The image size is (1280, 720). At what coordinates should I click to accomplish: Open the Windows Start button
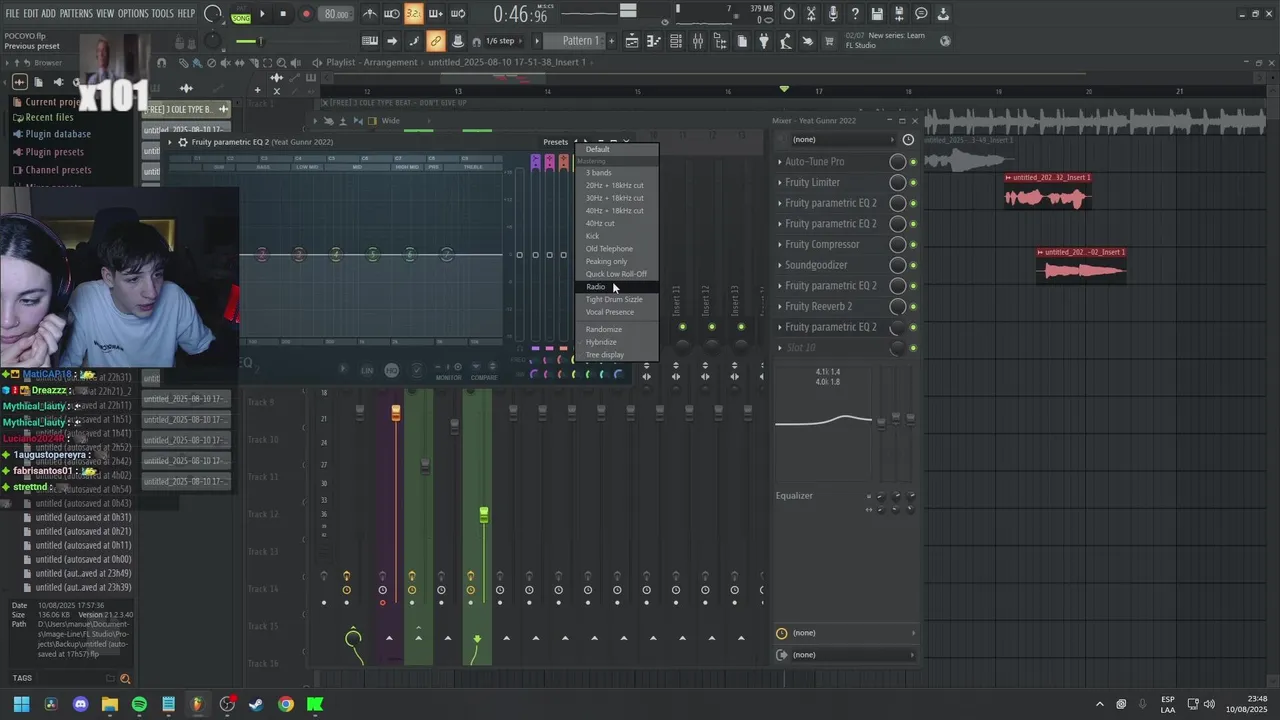(21, 704)
